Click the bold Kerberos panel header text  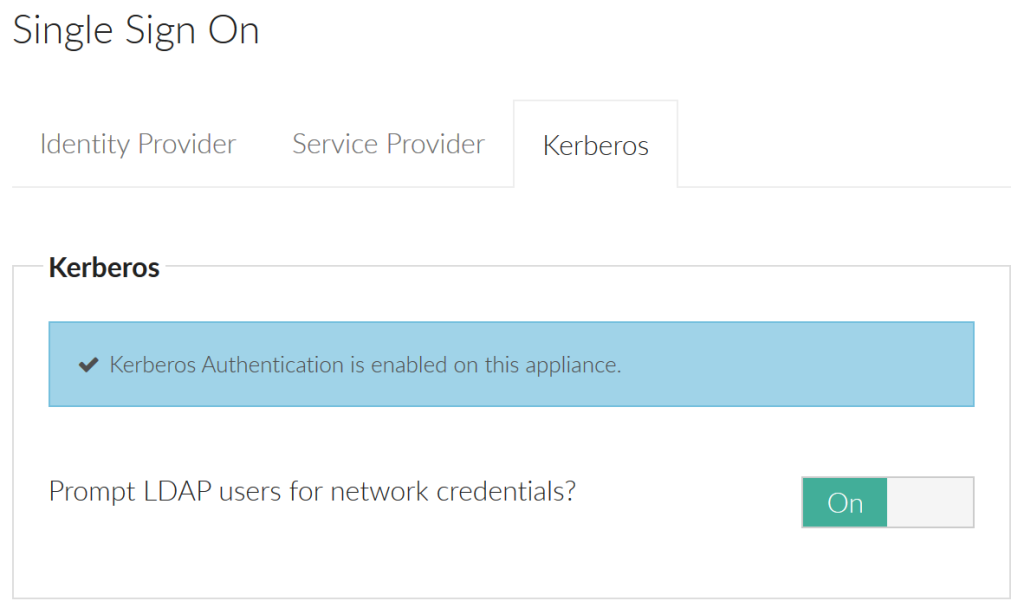click(103, 267)
